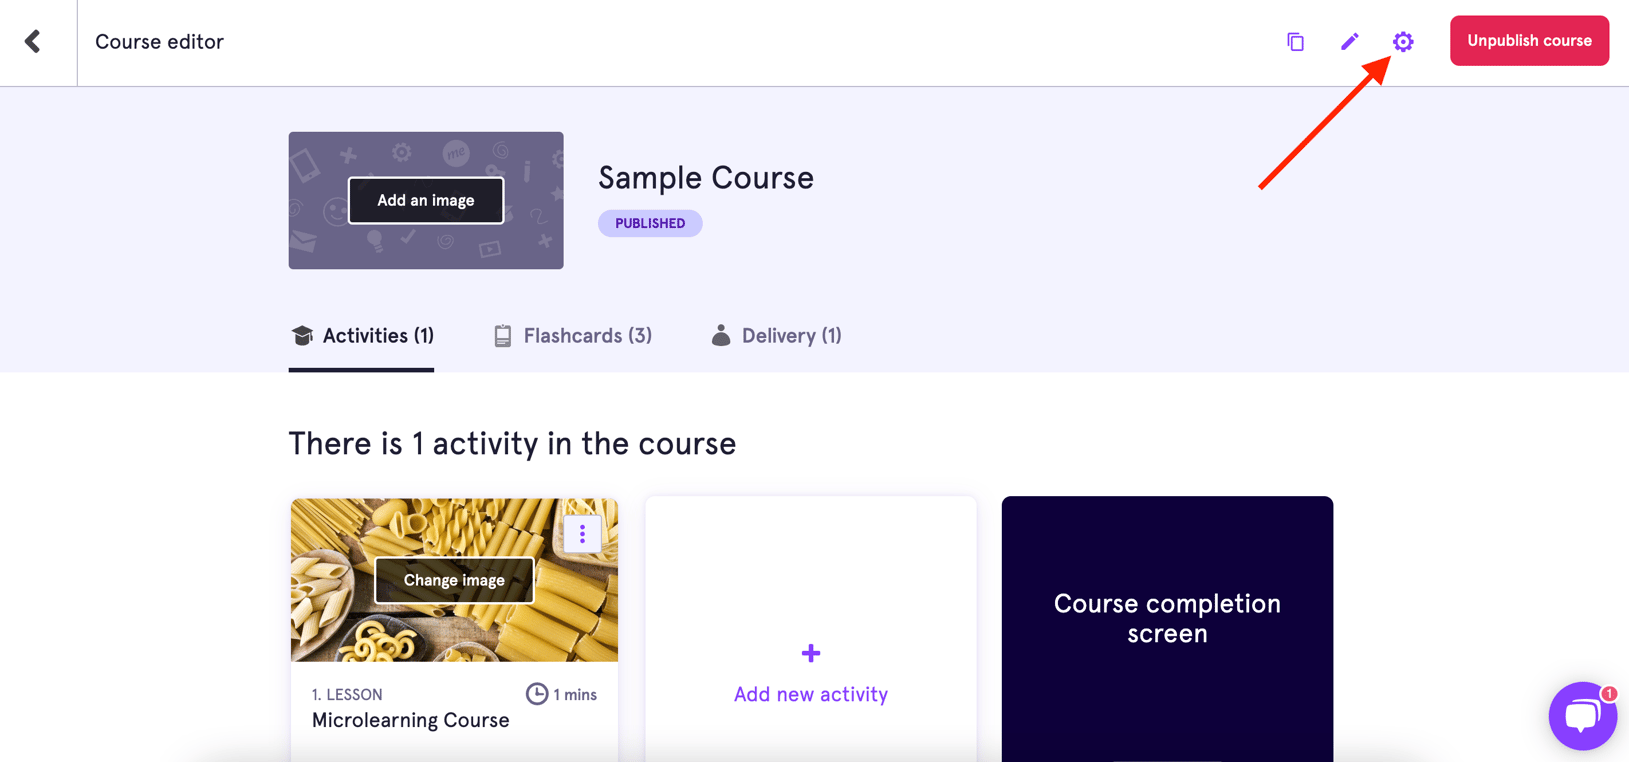This screenshot has height=762, width=1629.
Task: Click the Delivery person icon
Action: 721,335
